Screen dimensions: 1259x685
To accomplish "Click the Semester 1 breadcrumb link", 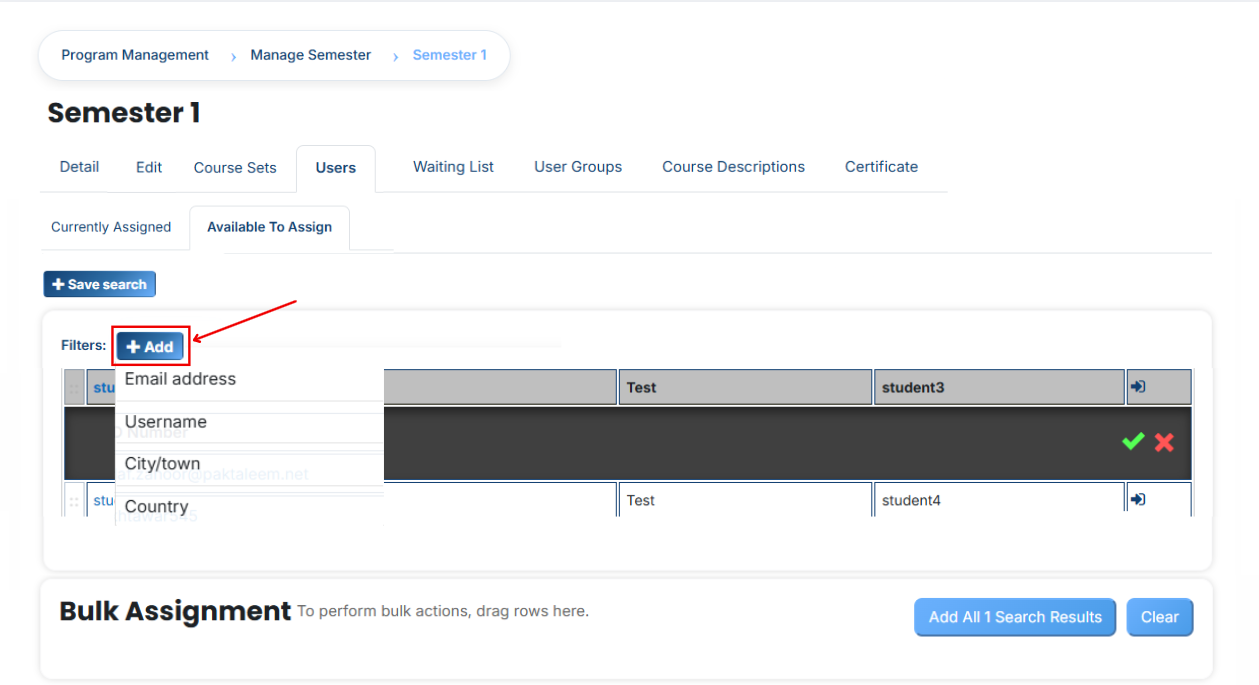I will pos(450,55).
